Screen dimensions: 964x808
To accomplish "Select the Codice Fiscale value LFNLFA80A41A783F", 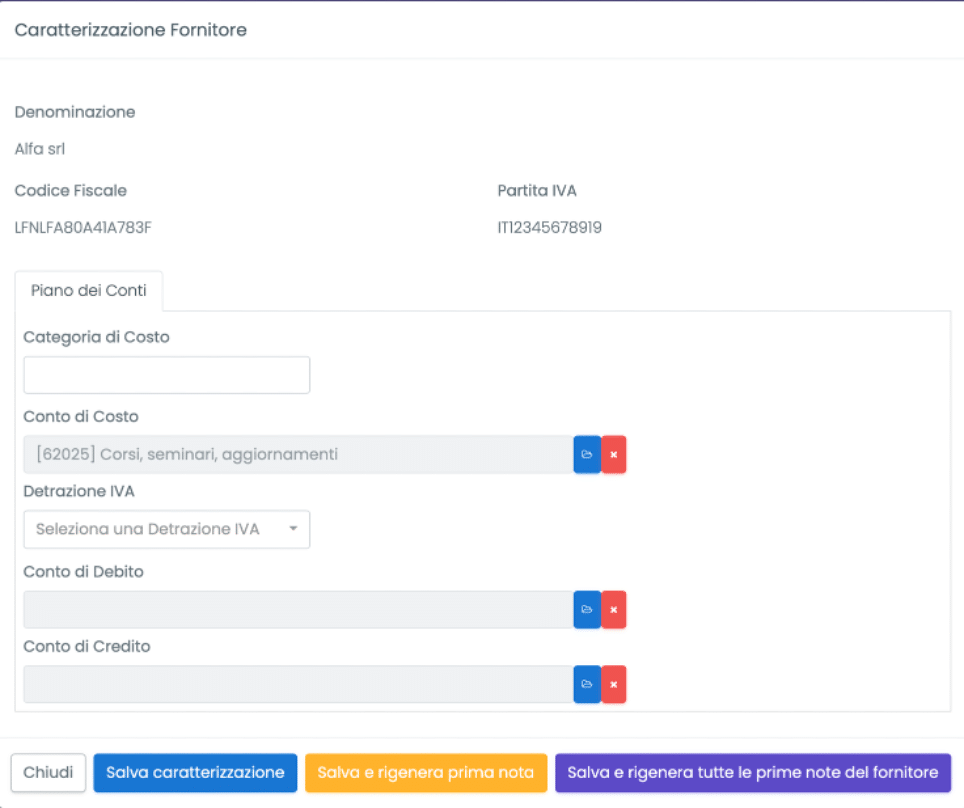I will click(83, 227).
